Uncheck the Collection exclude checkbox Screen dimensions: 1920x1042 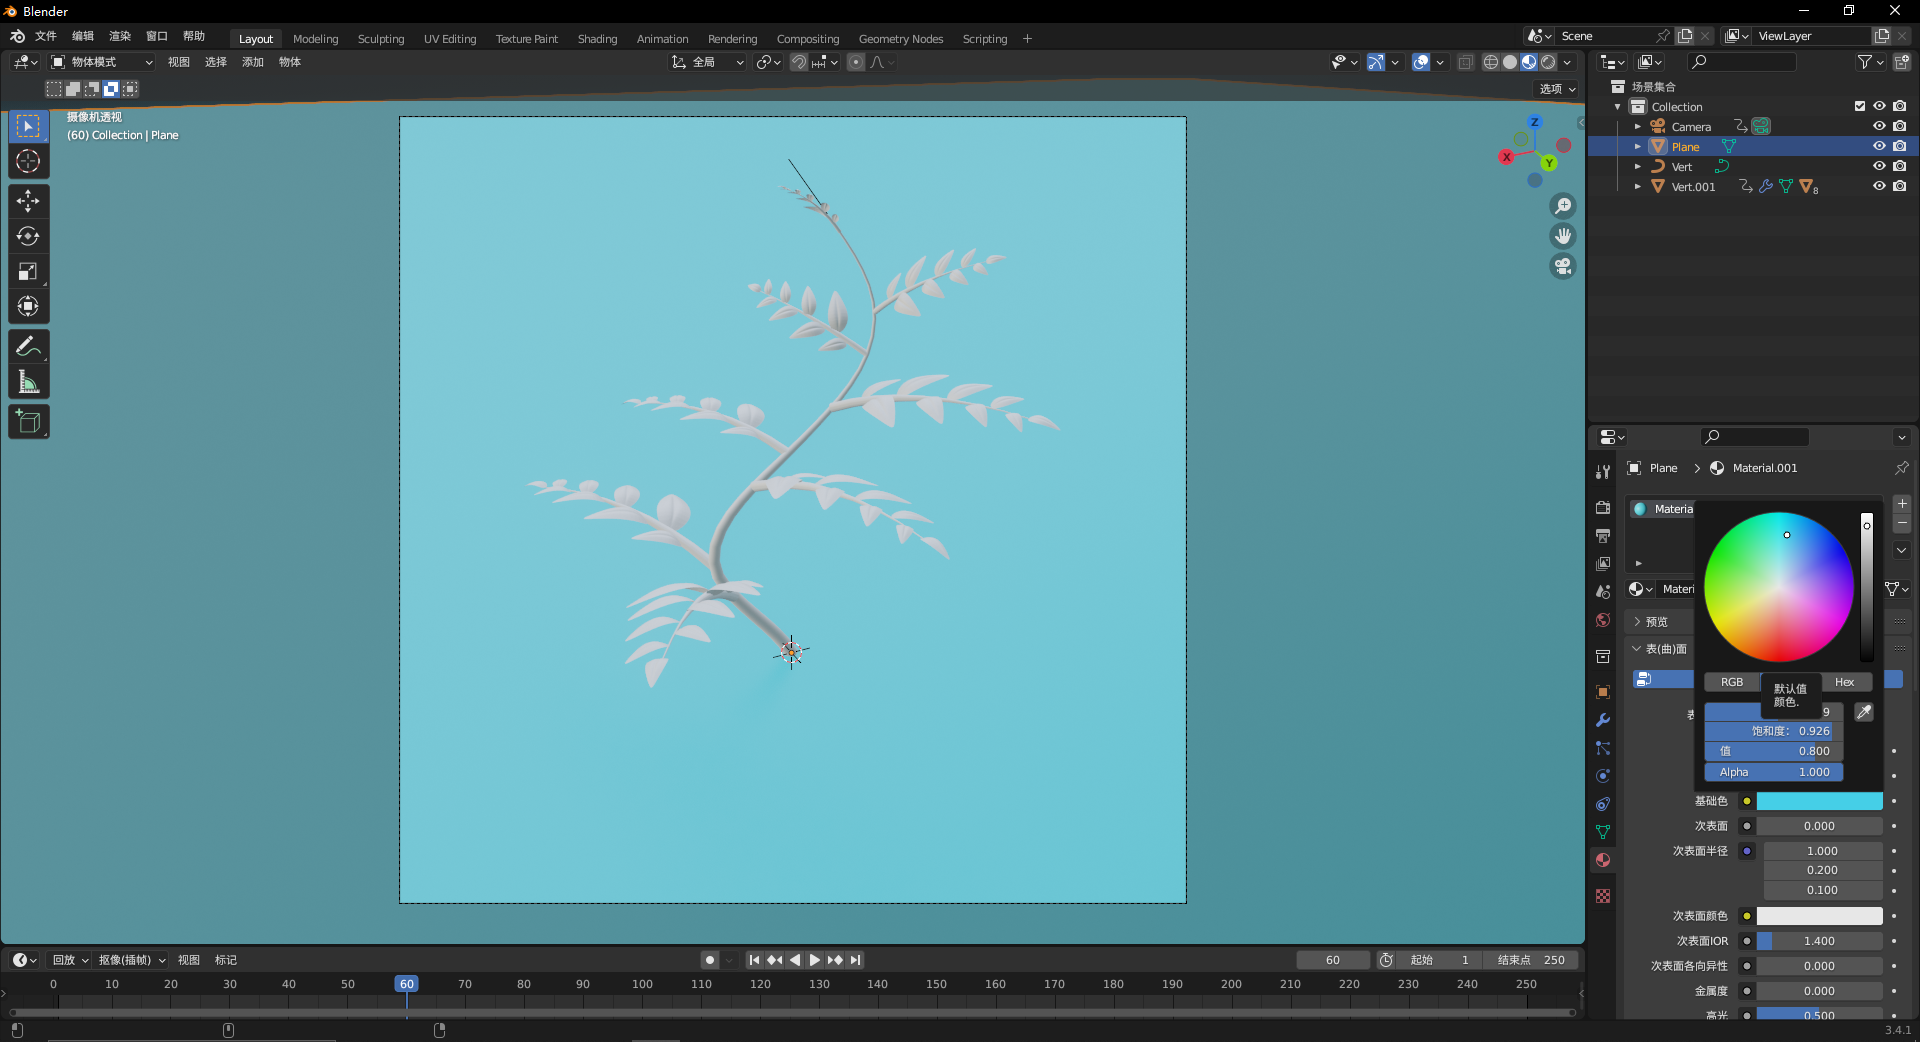tap(1859, 106)
